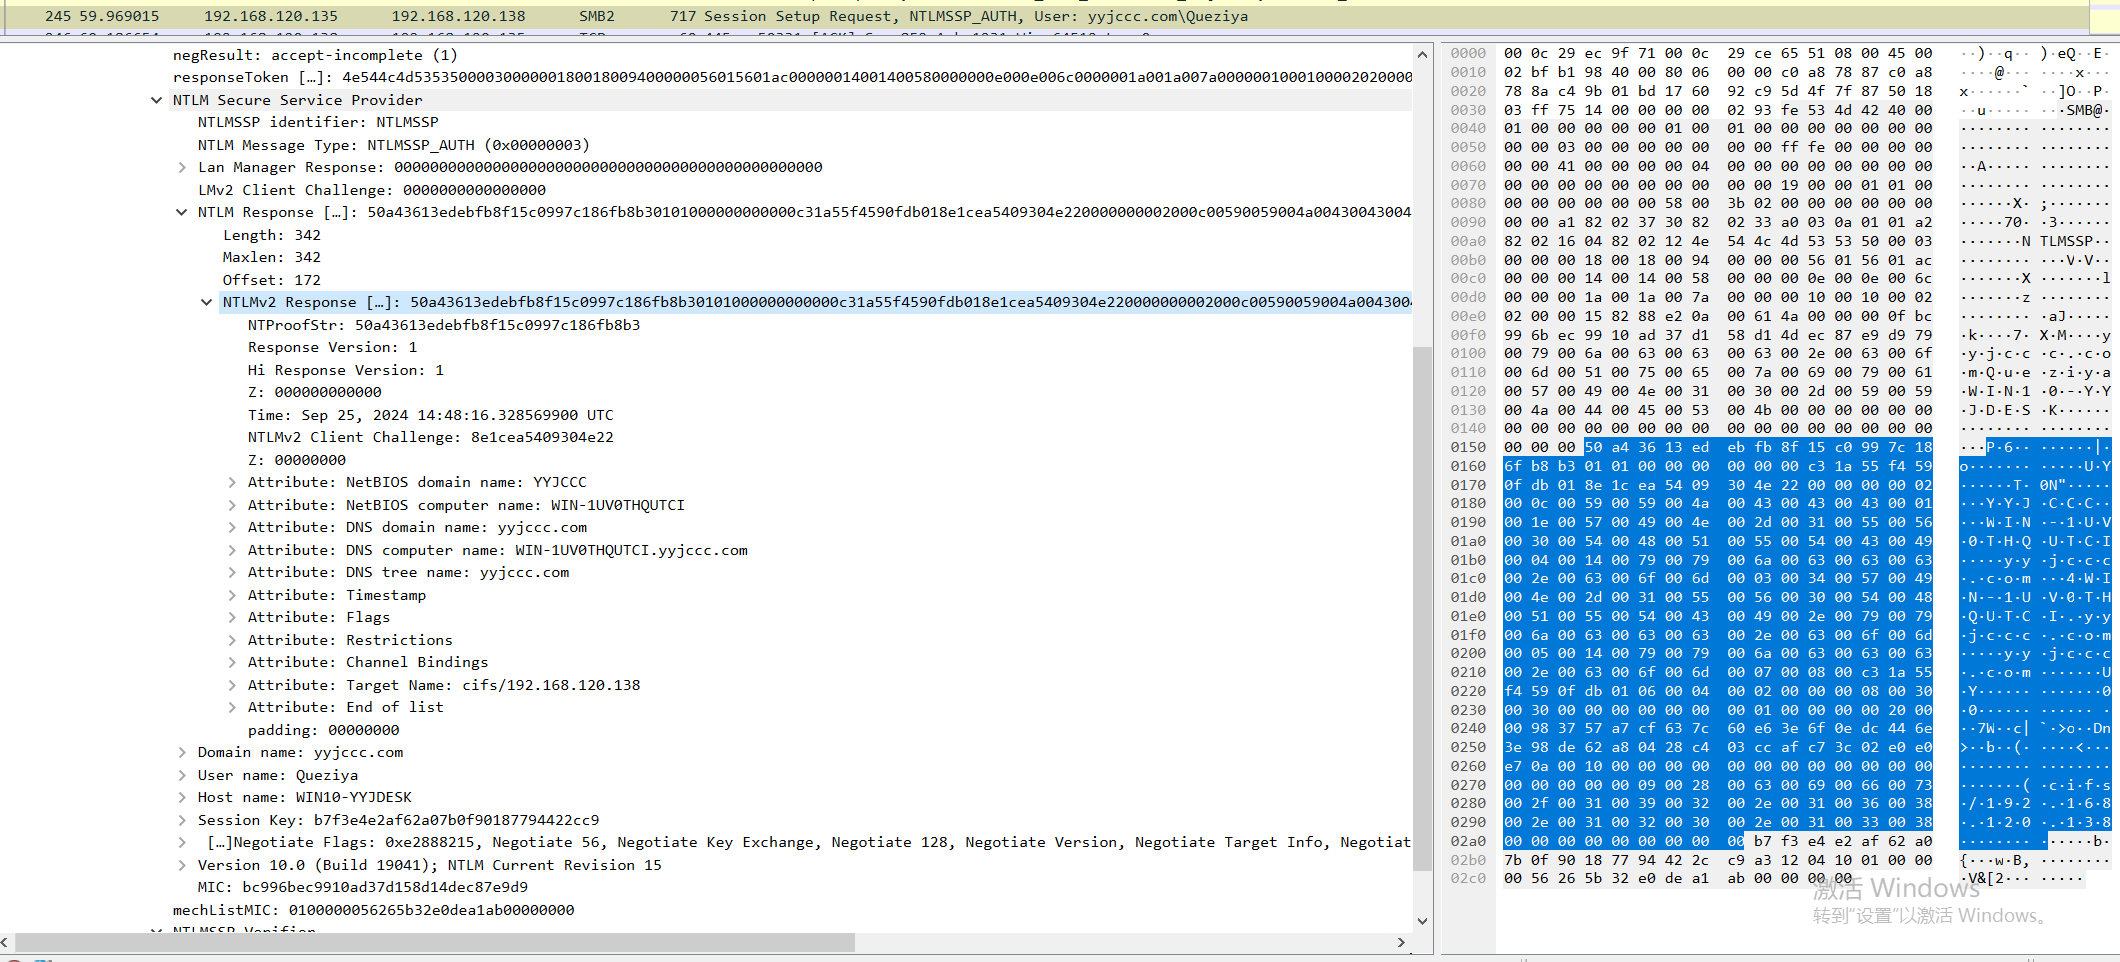This screenshot has width=2120, height=962.
Task: Expand the Target Name cifs attribute
Action: click(232, 685)
